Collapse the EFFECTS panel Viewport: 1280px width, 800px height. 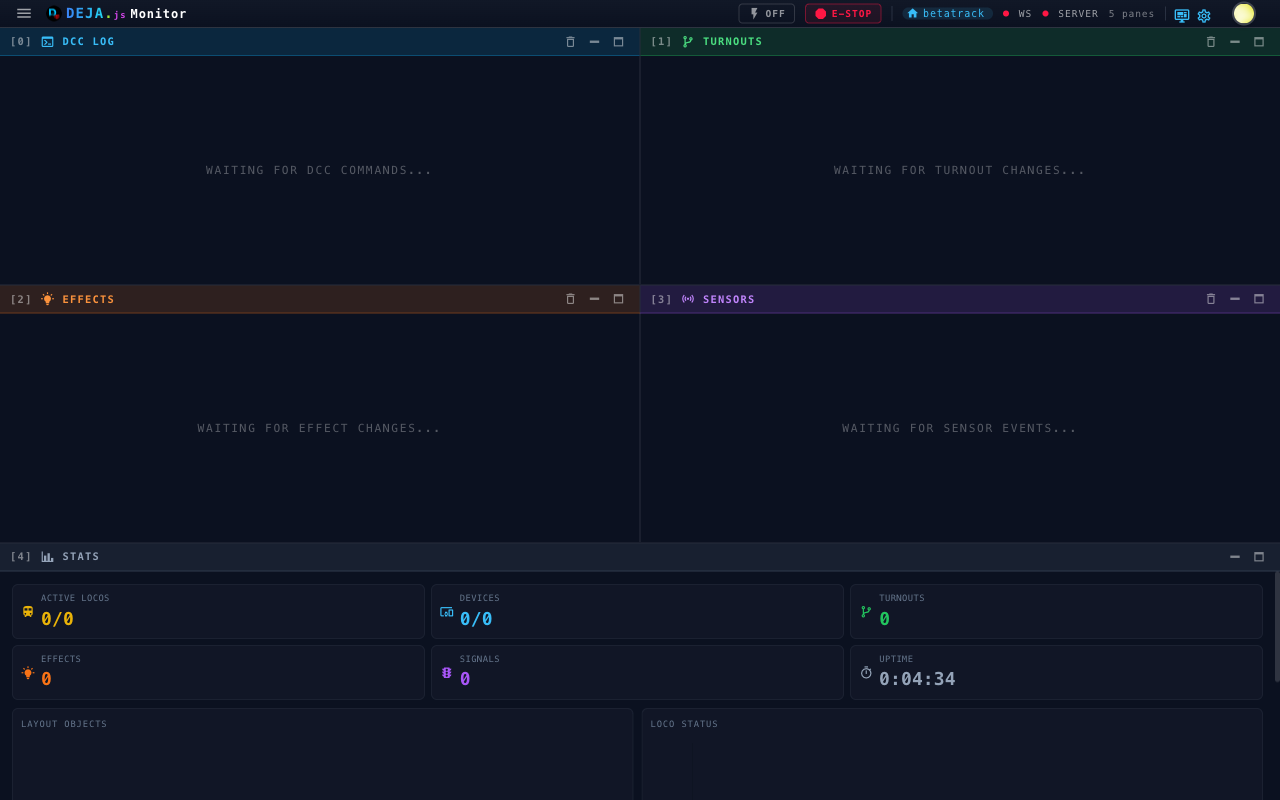[594, 298]
